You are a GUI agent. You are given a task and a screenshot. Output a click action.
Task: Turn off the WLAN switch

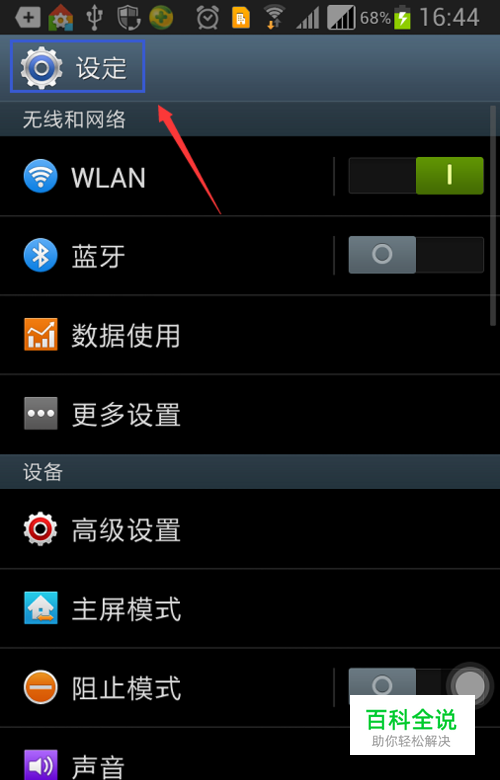pos(416,176)
